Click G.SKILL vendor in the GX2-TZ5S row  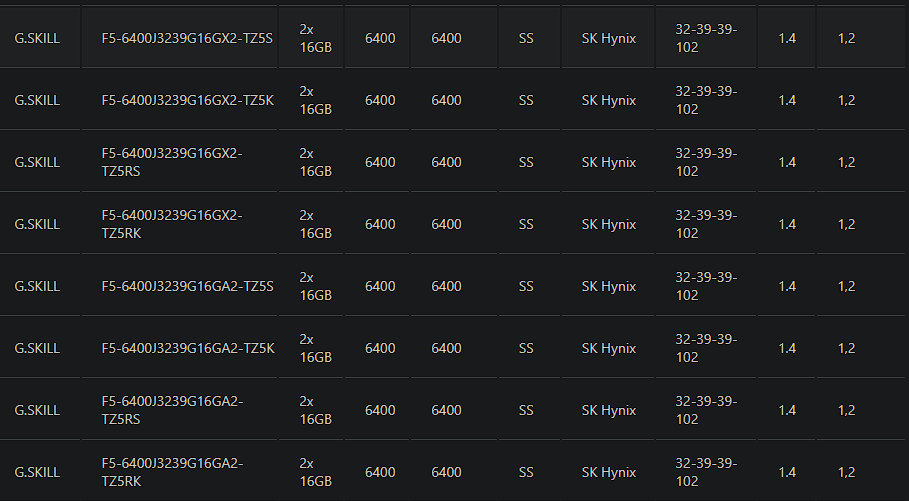(37, 38)
